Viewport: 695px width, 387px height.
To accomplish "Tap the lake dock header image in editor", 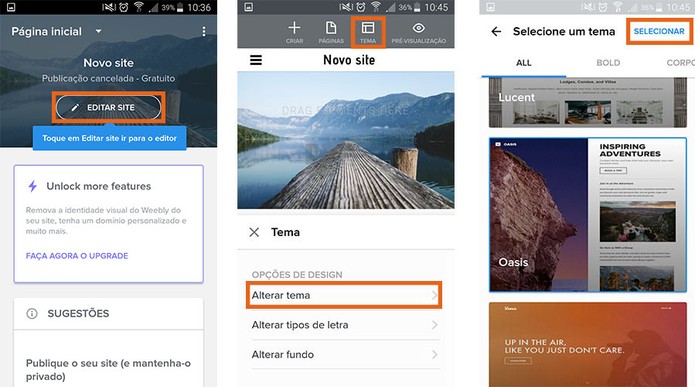I will (346, 140).
